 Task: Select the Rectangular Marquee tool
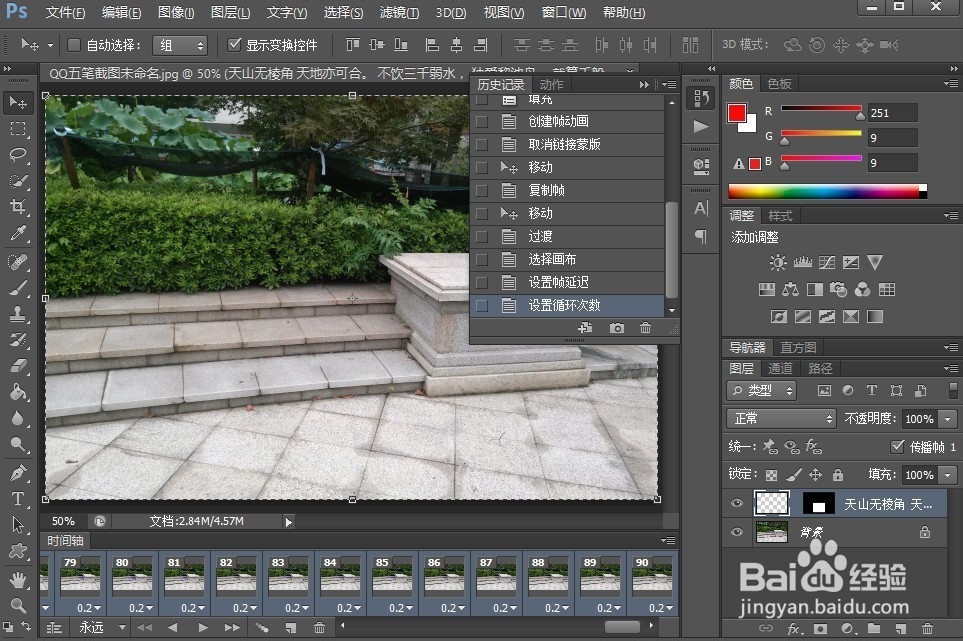tap(18, 129)
